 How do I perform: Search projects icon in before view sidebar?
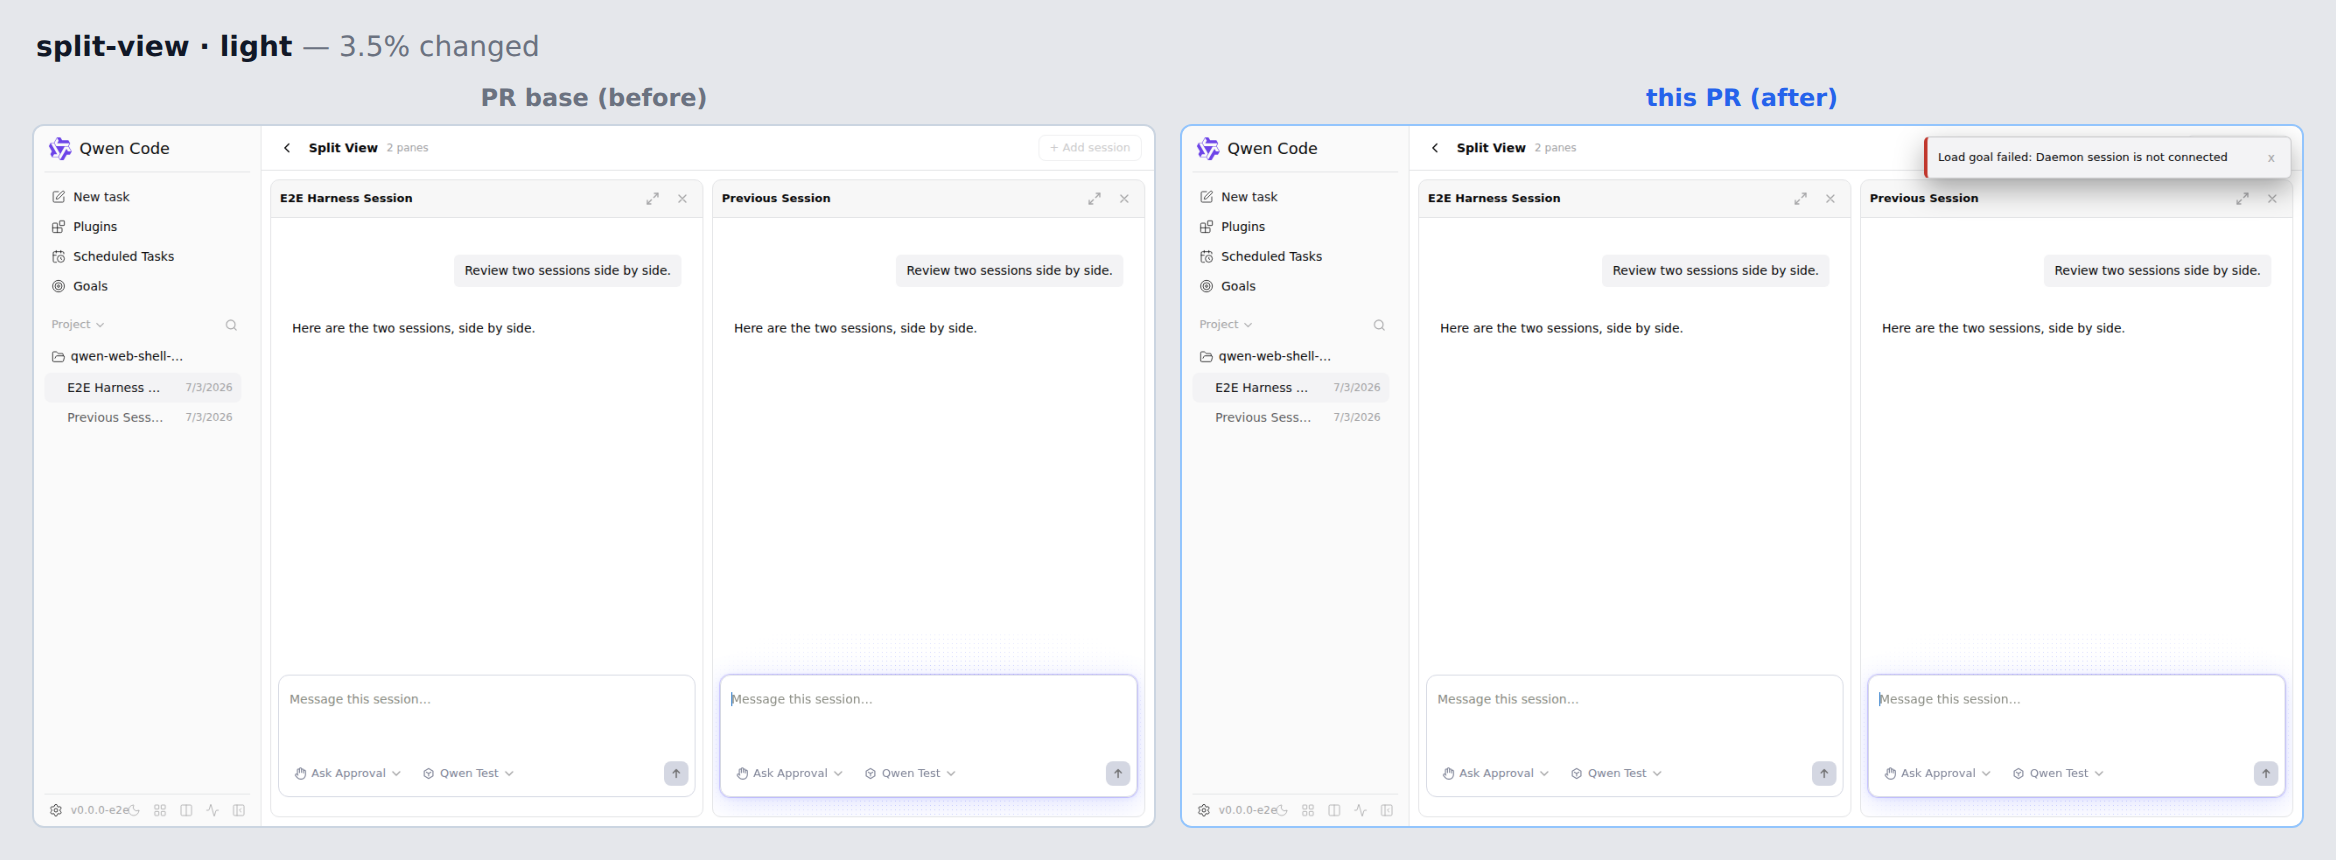tap(231, 325)
